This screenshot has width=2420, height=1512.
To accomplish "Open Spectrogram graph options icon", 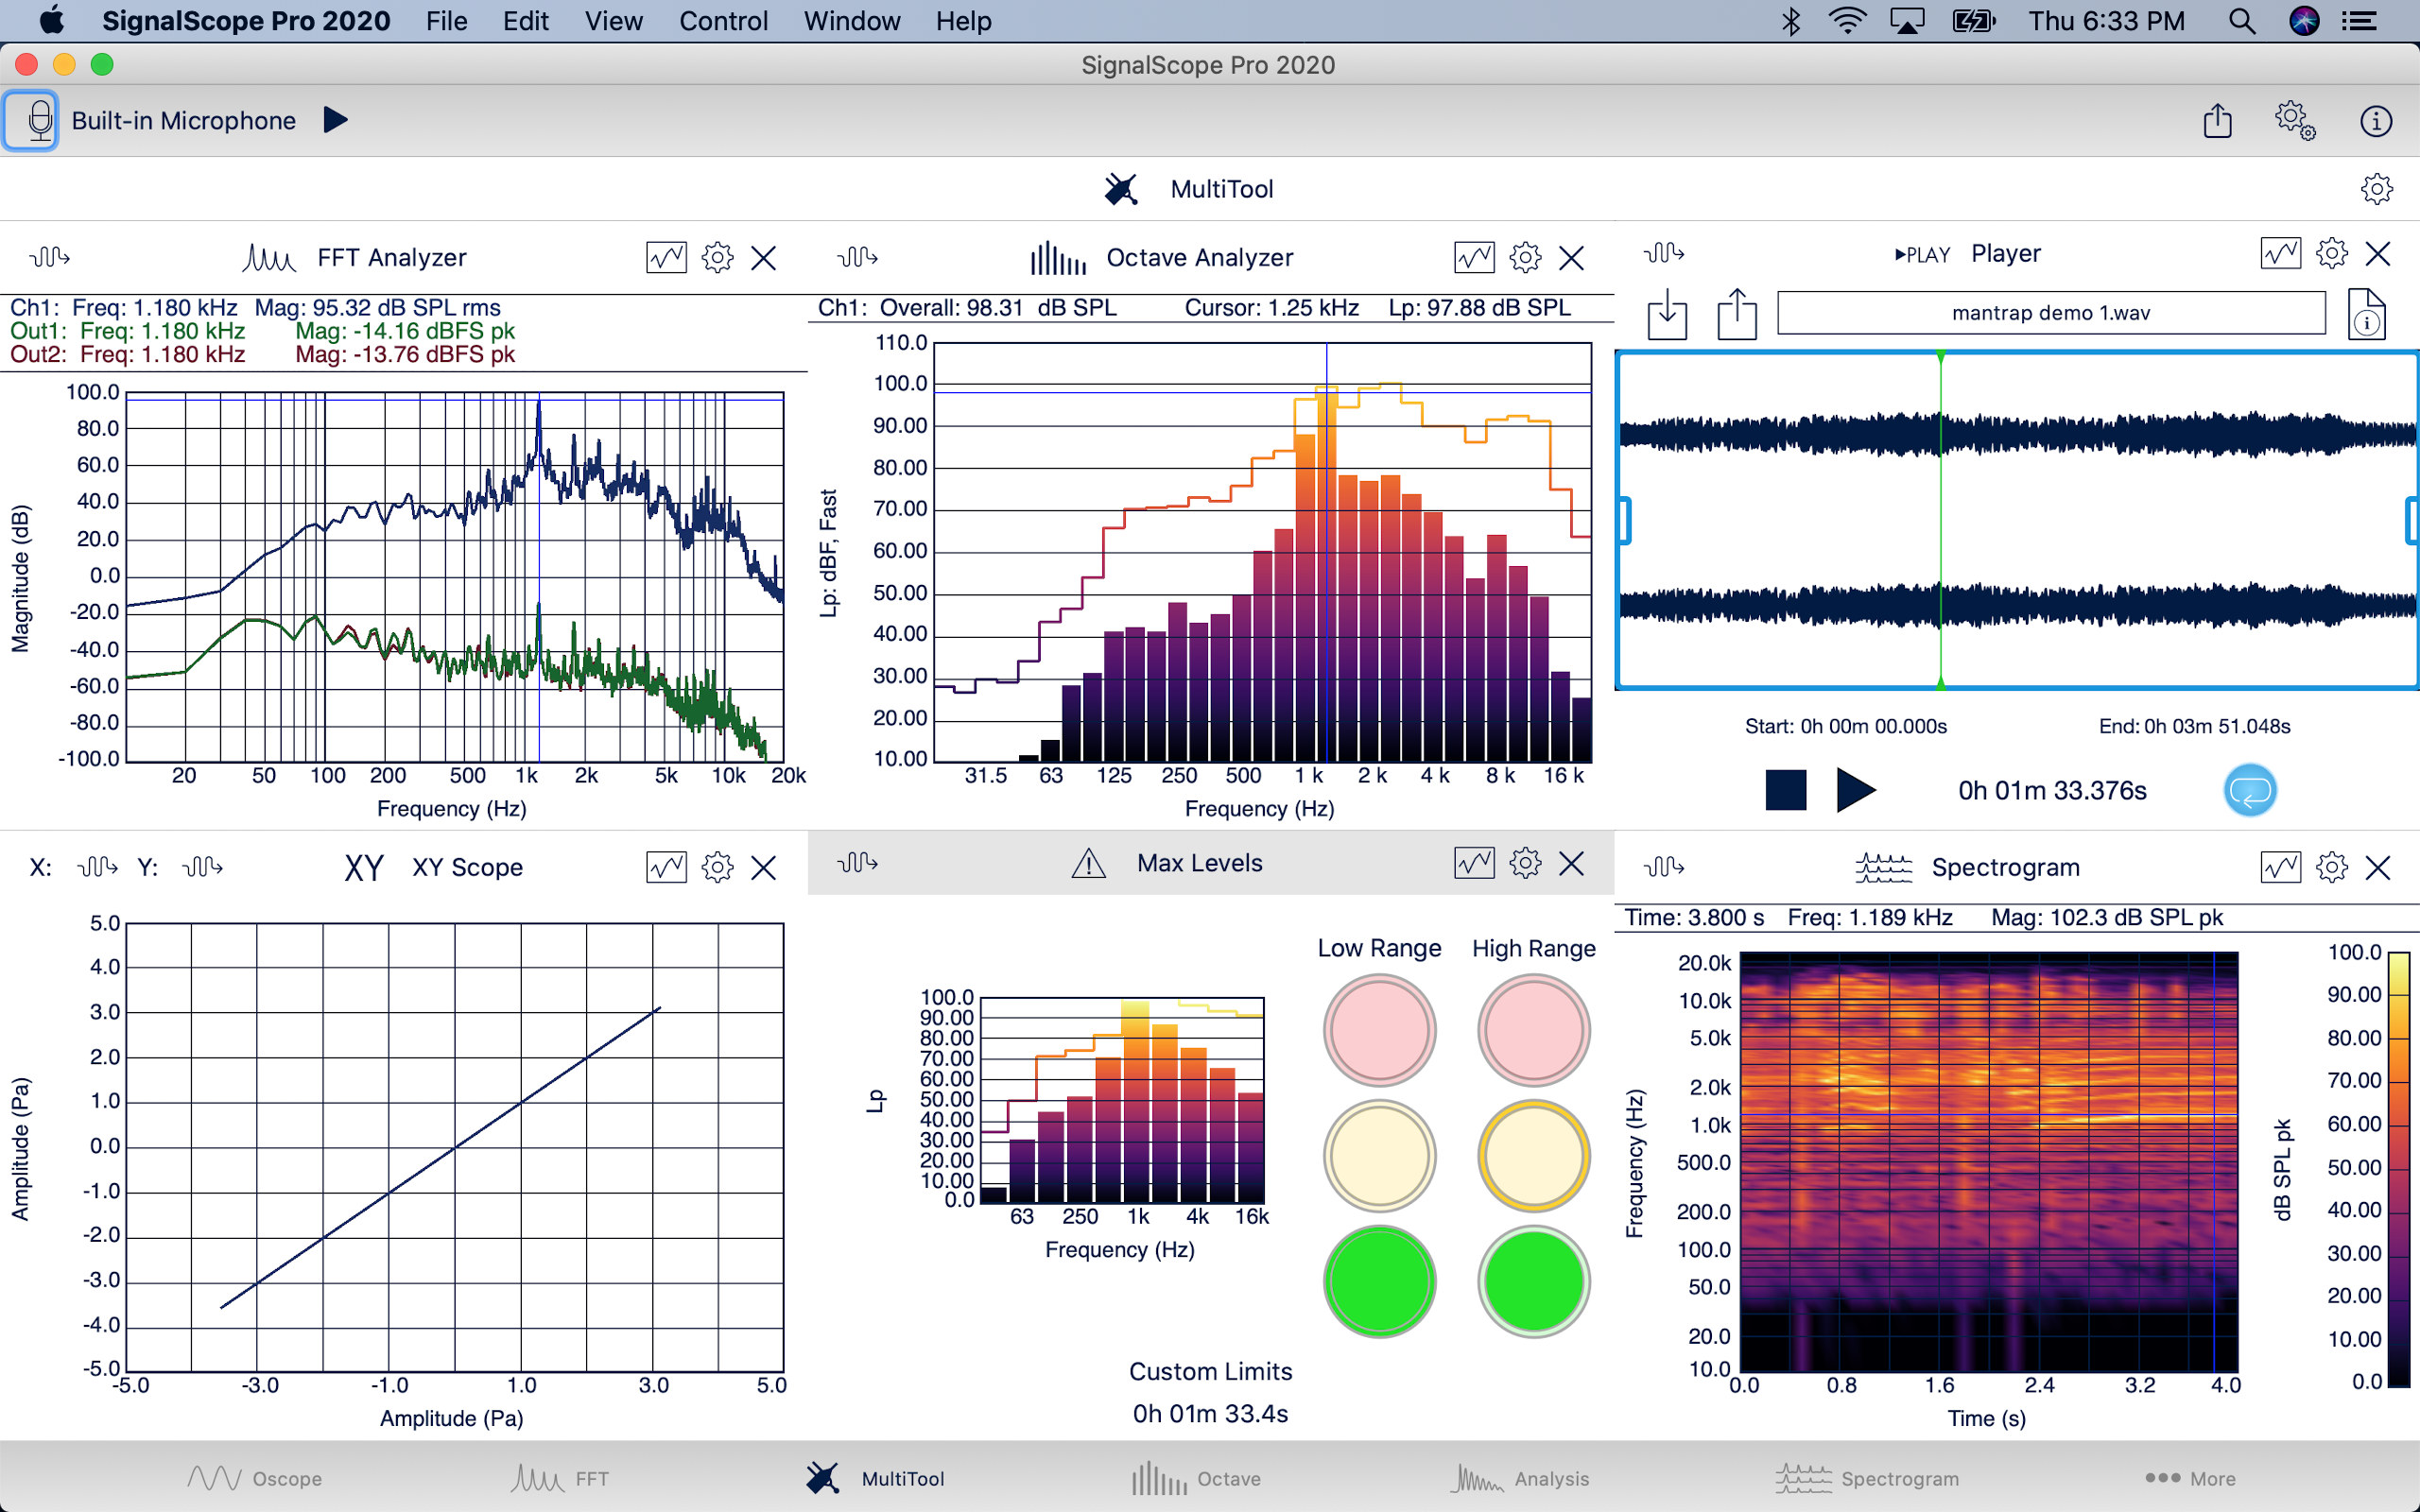I will [x=2281, y=867].
